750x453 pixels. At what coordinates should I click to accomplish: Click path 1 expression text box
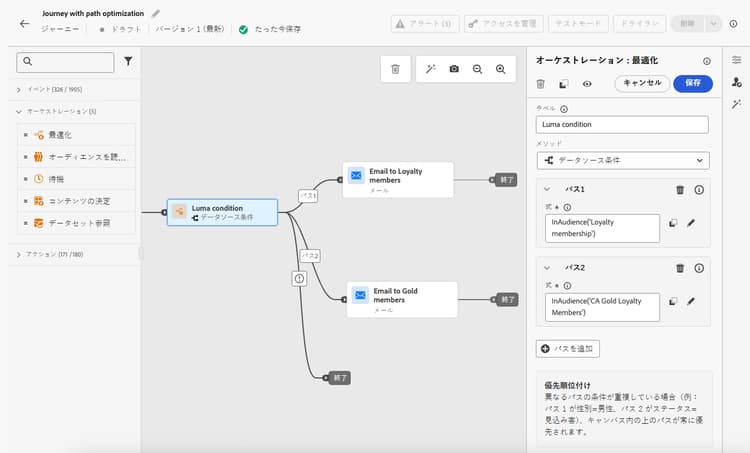pos(602,228)
